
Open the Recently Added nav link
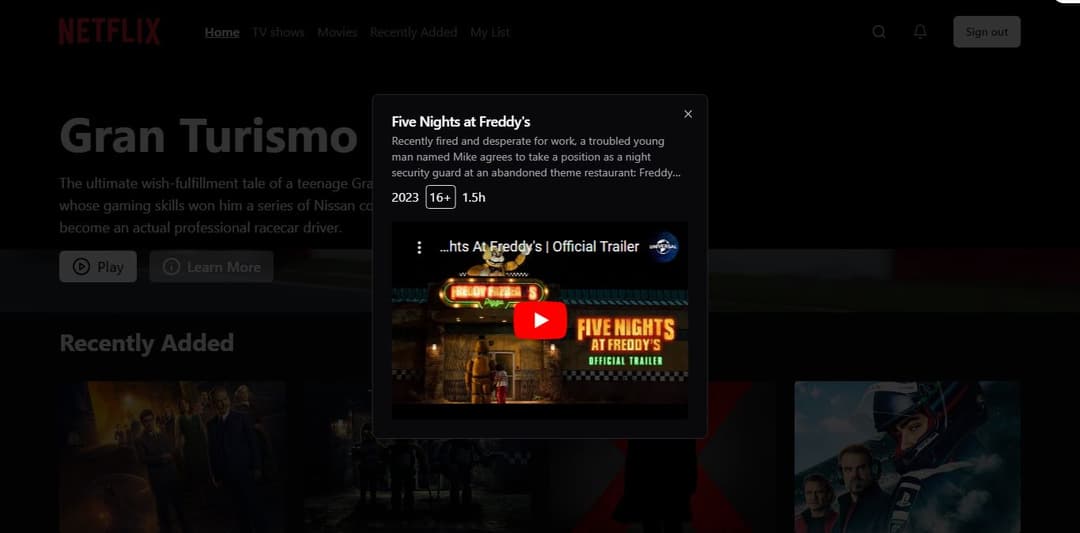click(413, 32)
